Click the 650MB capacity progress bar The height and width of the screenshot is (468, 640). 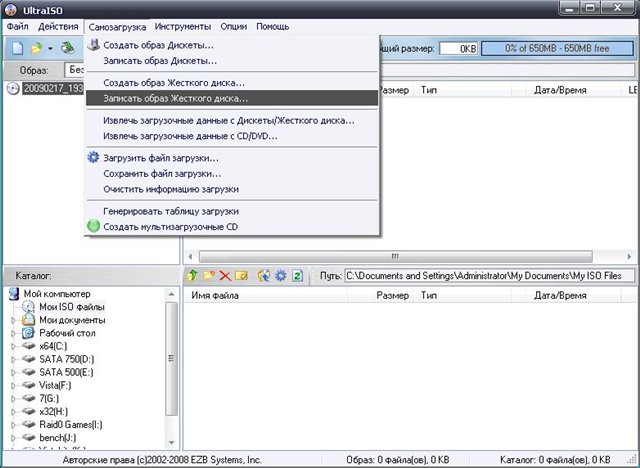pos(557,48)
